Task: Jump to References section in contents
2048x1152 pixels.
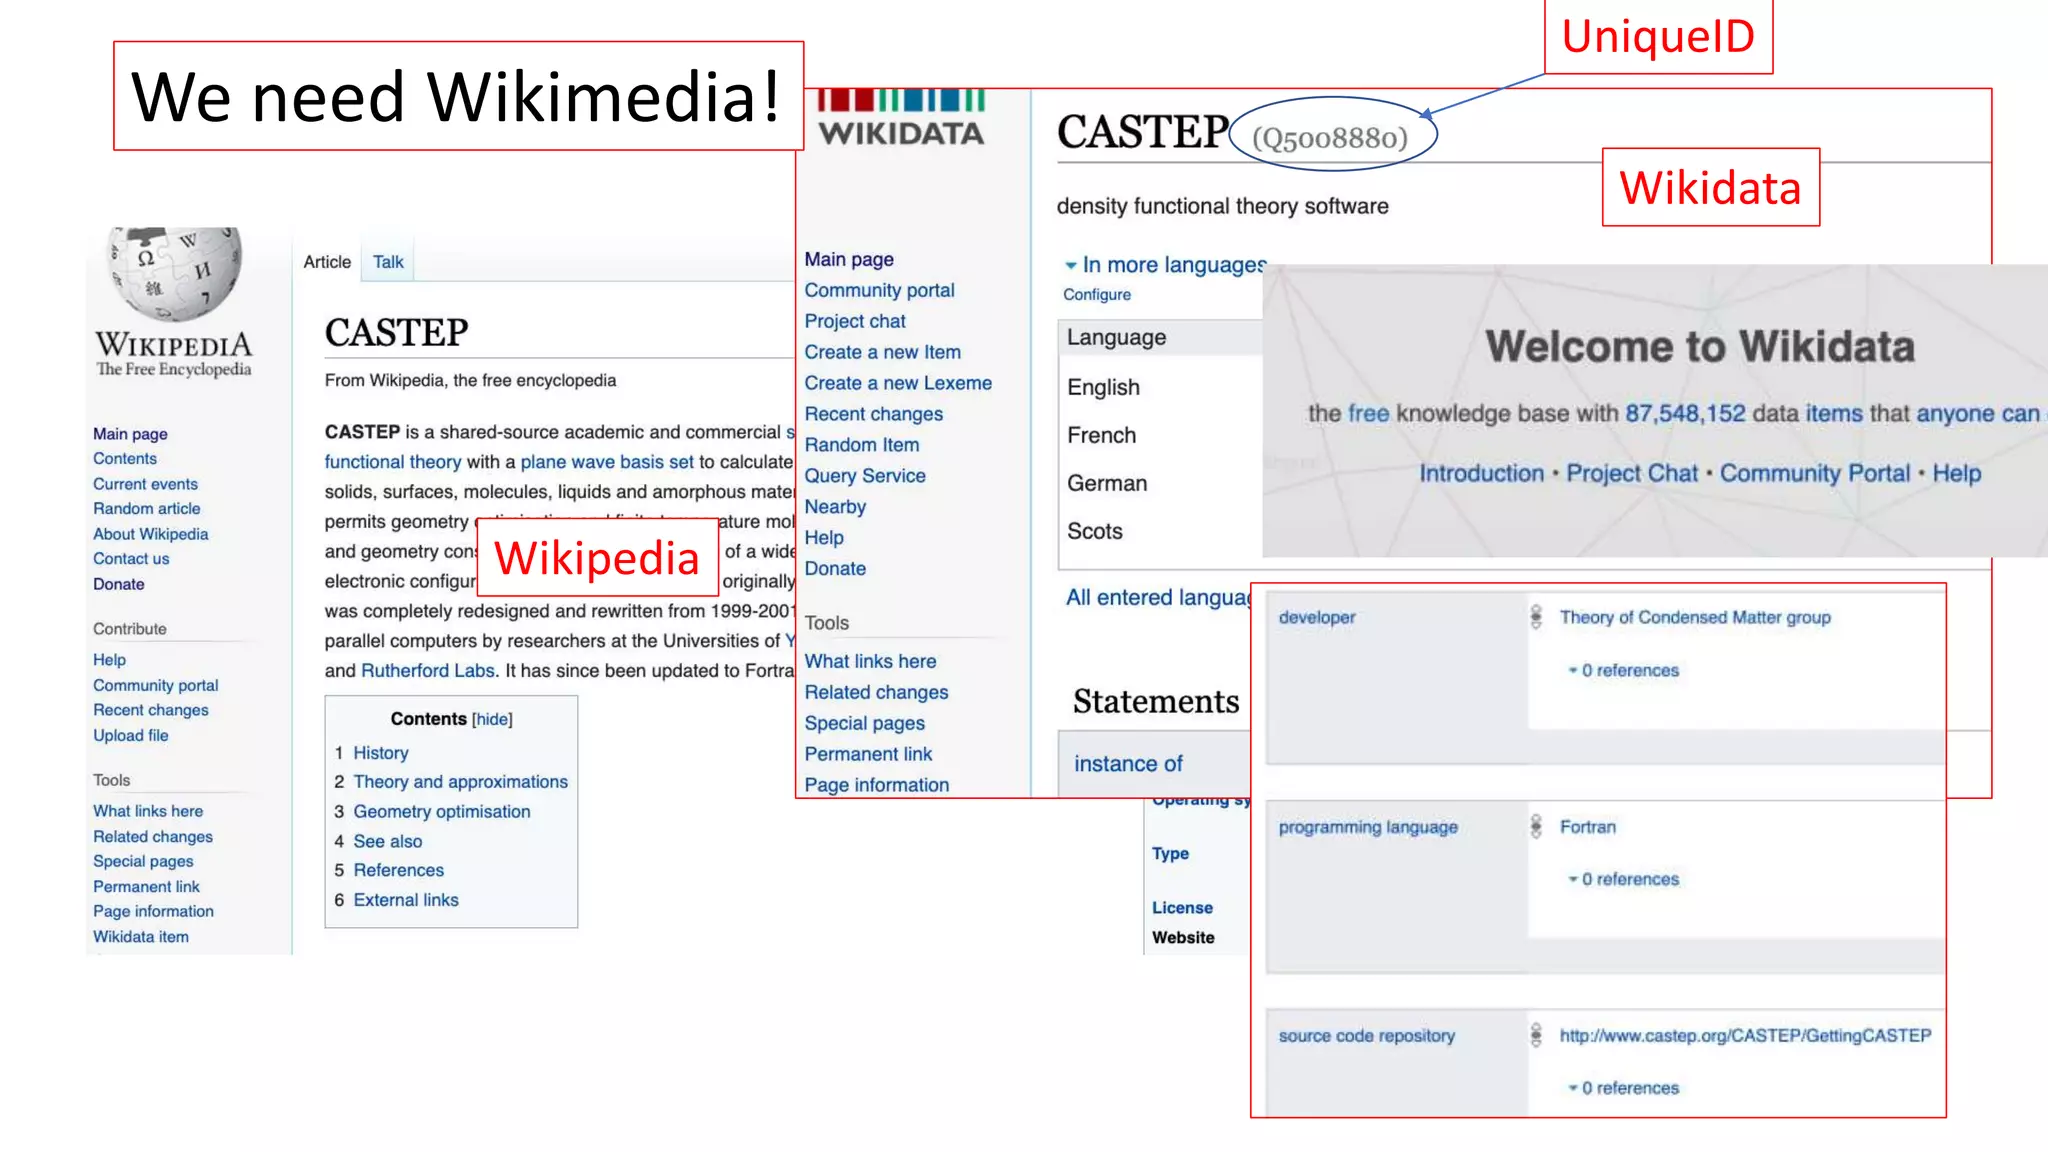Action: point(398,870)
